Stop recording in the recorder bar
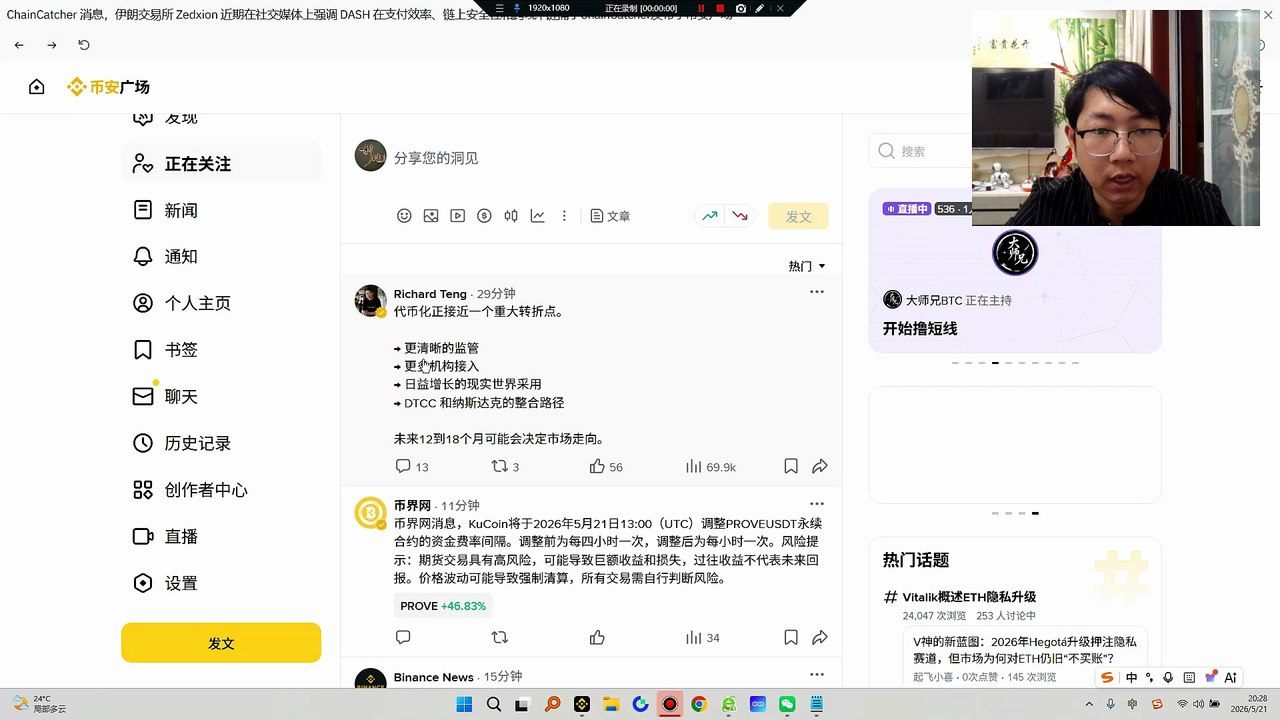Viewport: 1280px width, 720px height. tap(720, 8)
